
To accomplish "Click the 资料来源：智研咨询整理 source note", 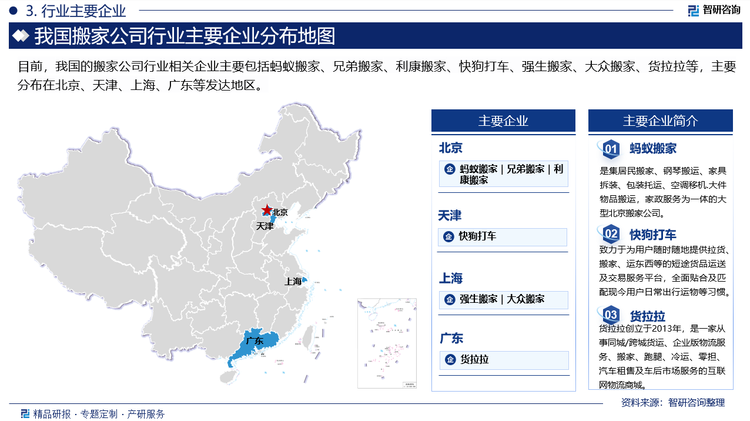I will pos(673,403).
